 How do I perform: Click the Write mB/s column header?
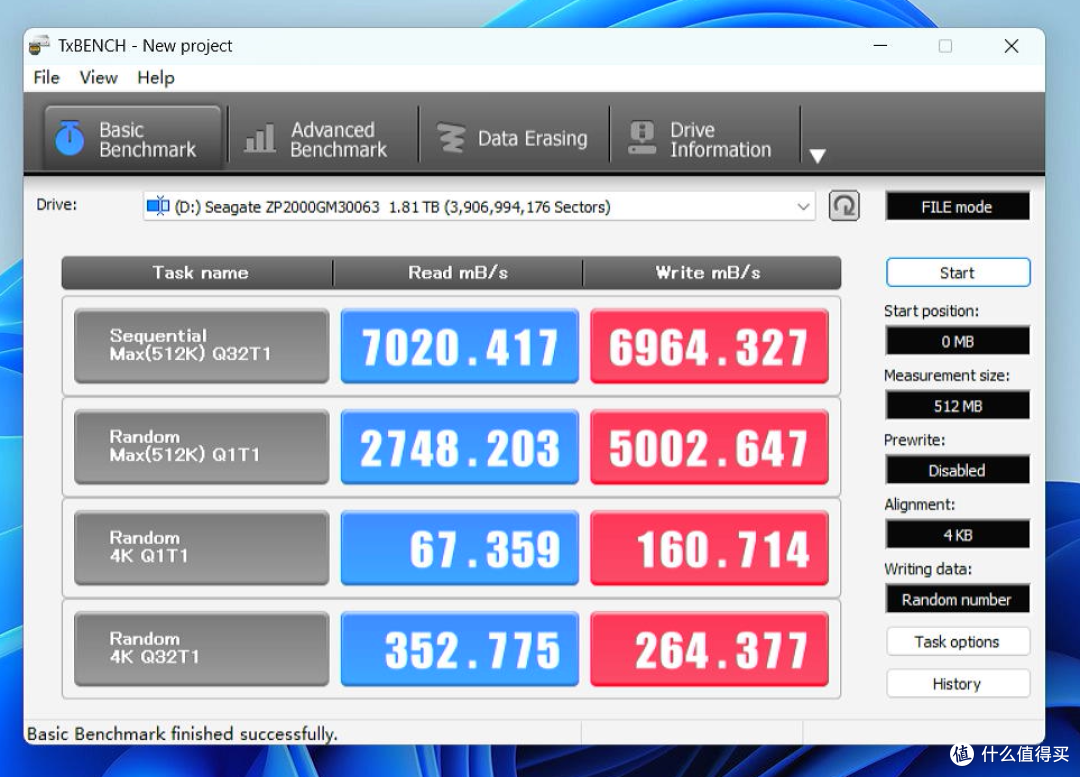(x=712, y=273)
